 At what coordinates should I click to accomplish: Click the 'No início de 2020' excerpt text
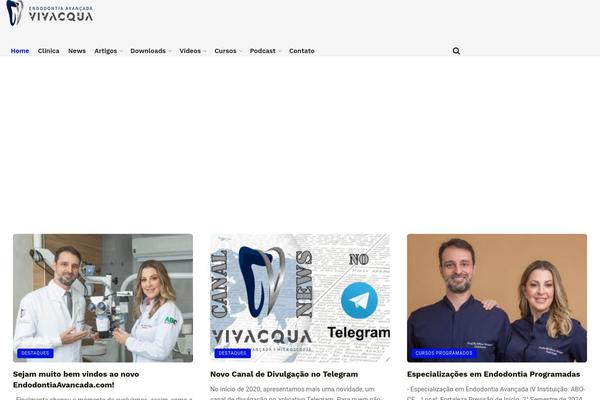[297, 393]
